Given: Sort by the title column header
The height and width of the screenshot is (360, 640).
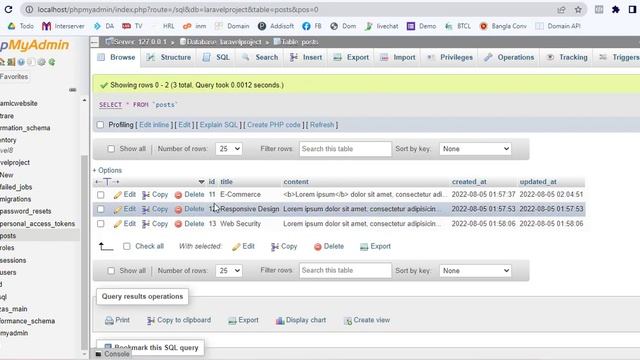Looking at the screenshot, I should click(x=226, y=182).
